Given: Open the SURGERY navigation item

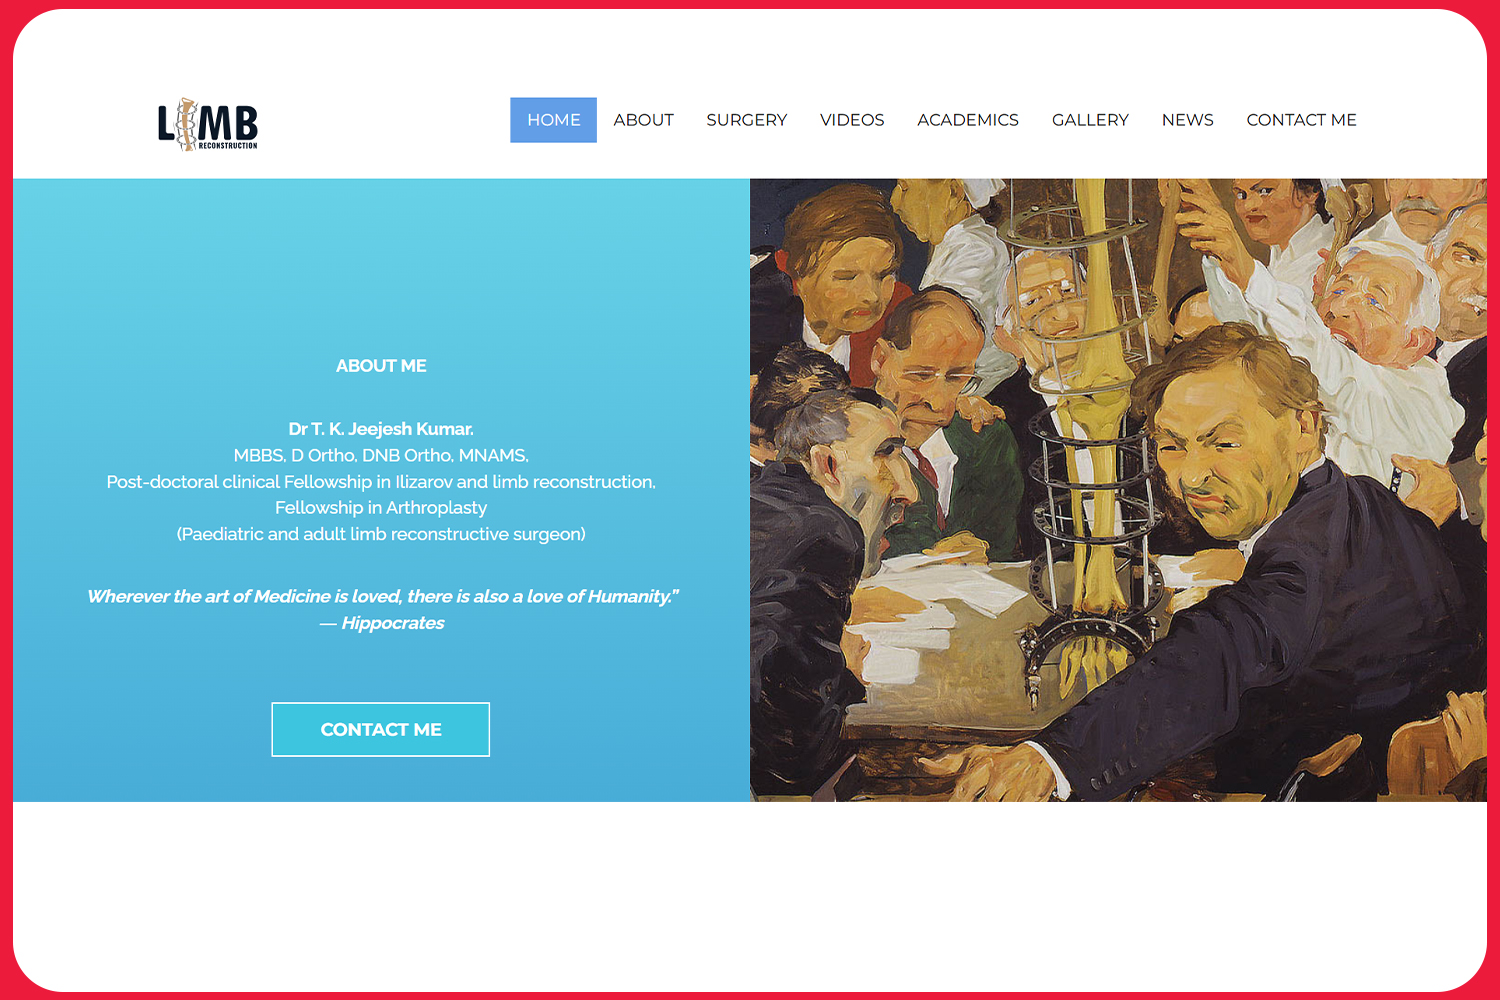Looking at the screenshot, I should pyautogui.click(x=746, y=120).
